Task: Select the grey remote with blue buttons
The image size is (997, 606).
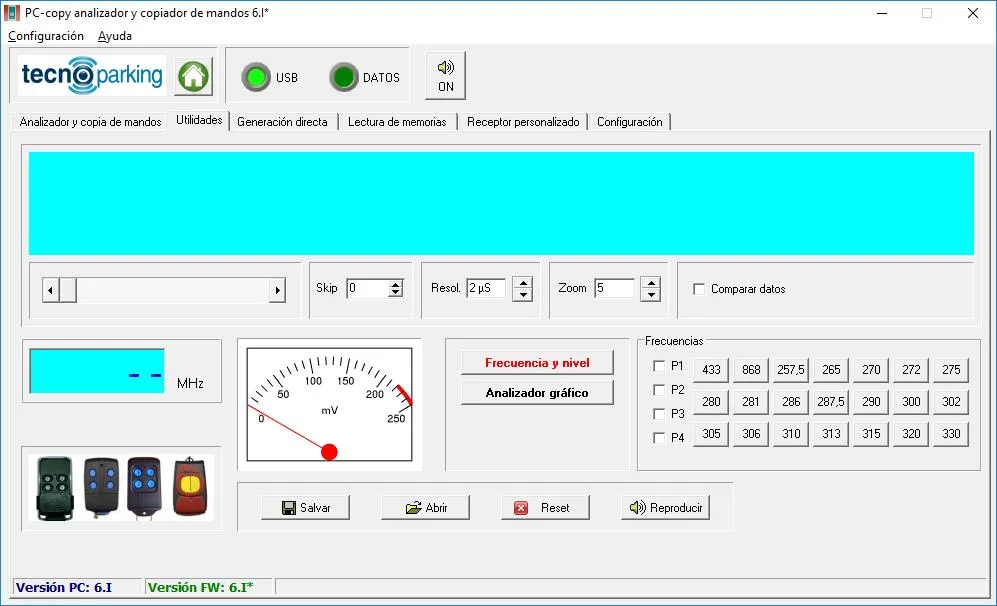Action: coord(102,487)
